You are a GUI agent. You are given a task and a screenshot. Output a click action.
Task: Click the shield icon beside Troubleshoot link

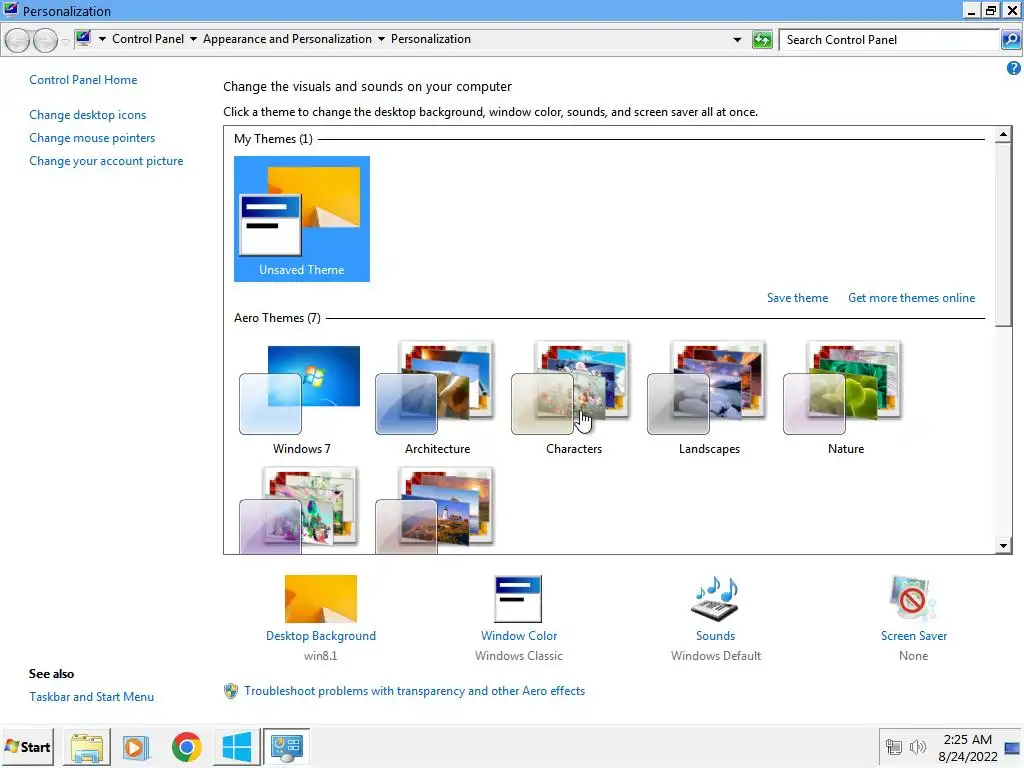[231, 691]
